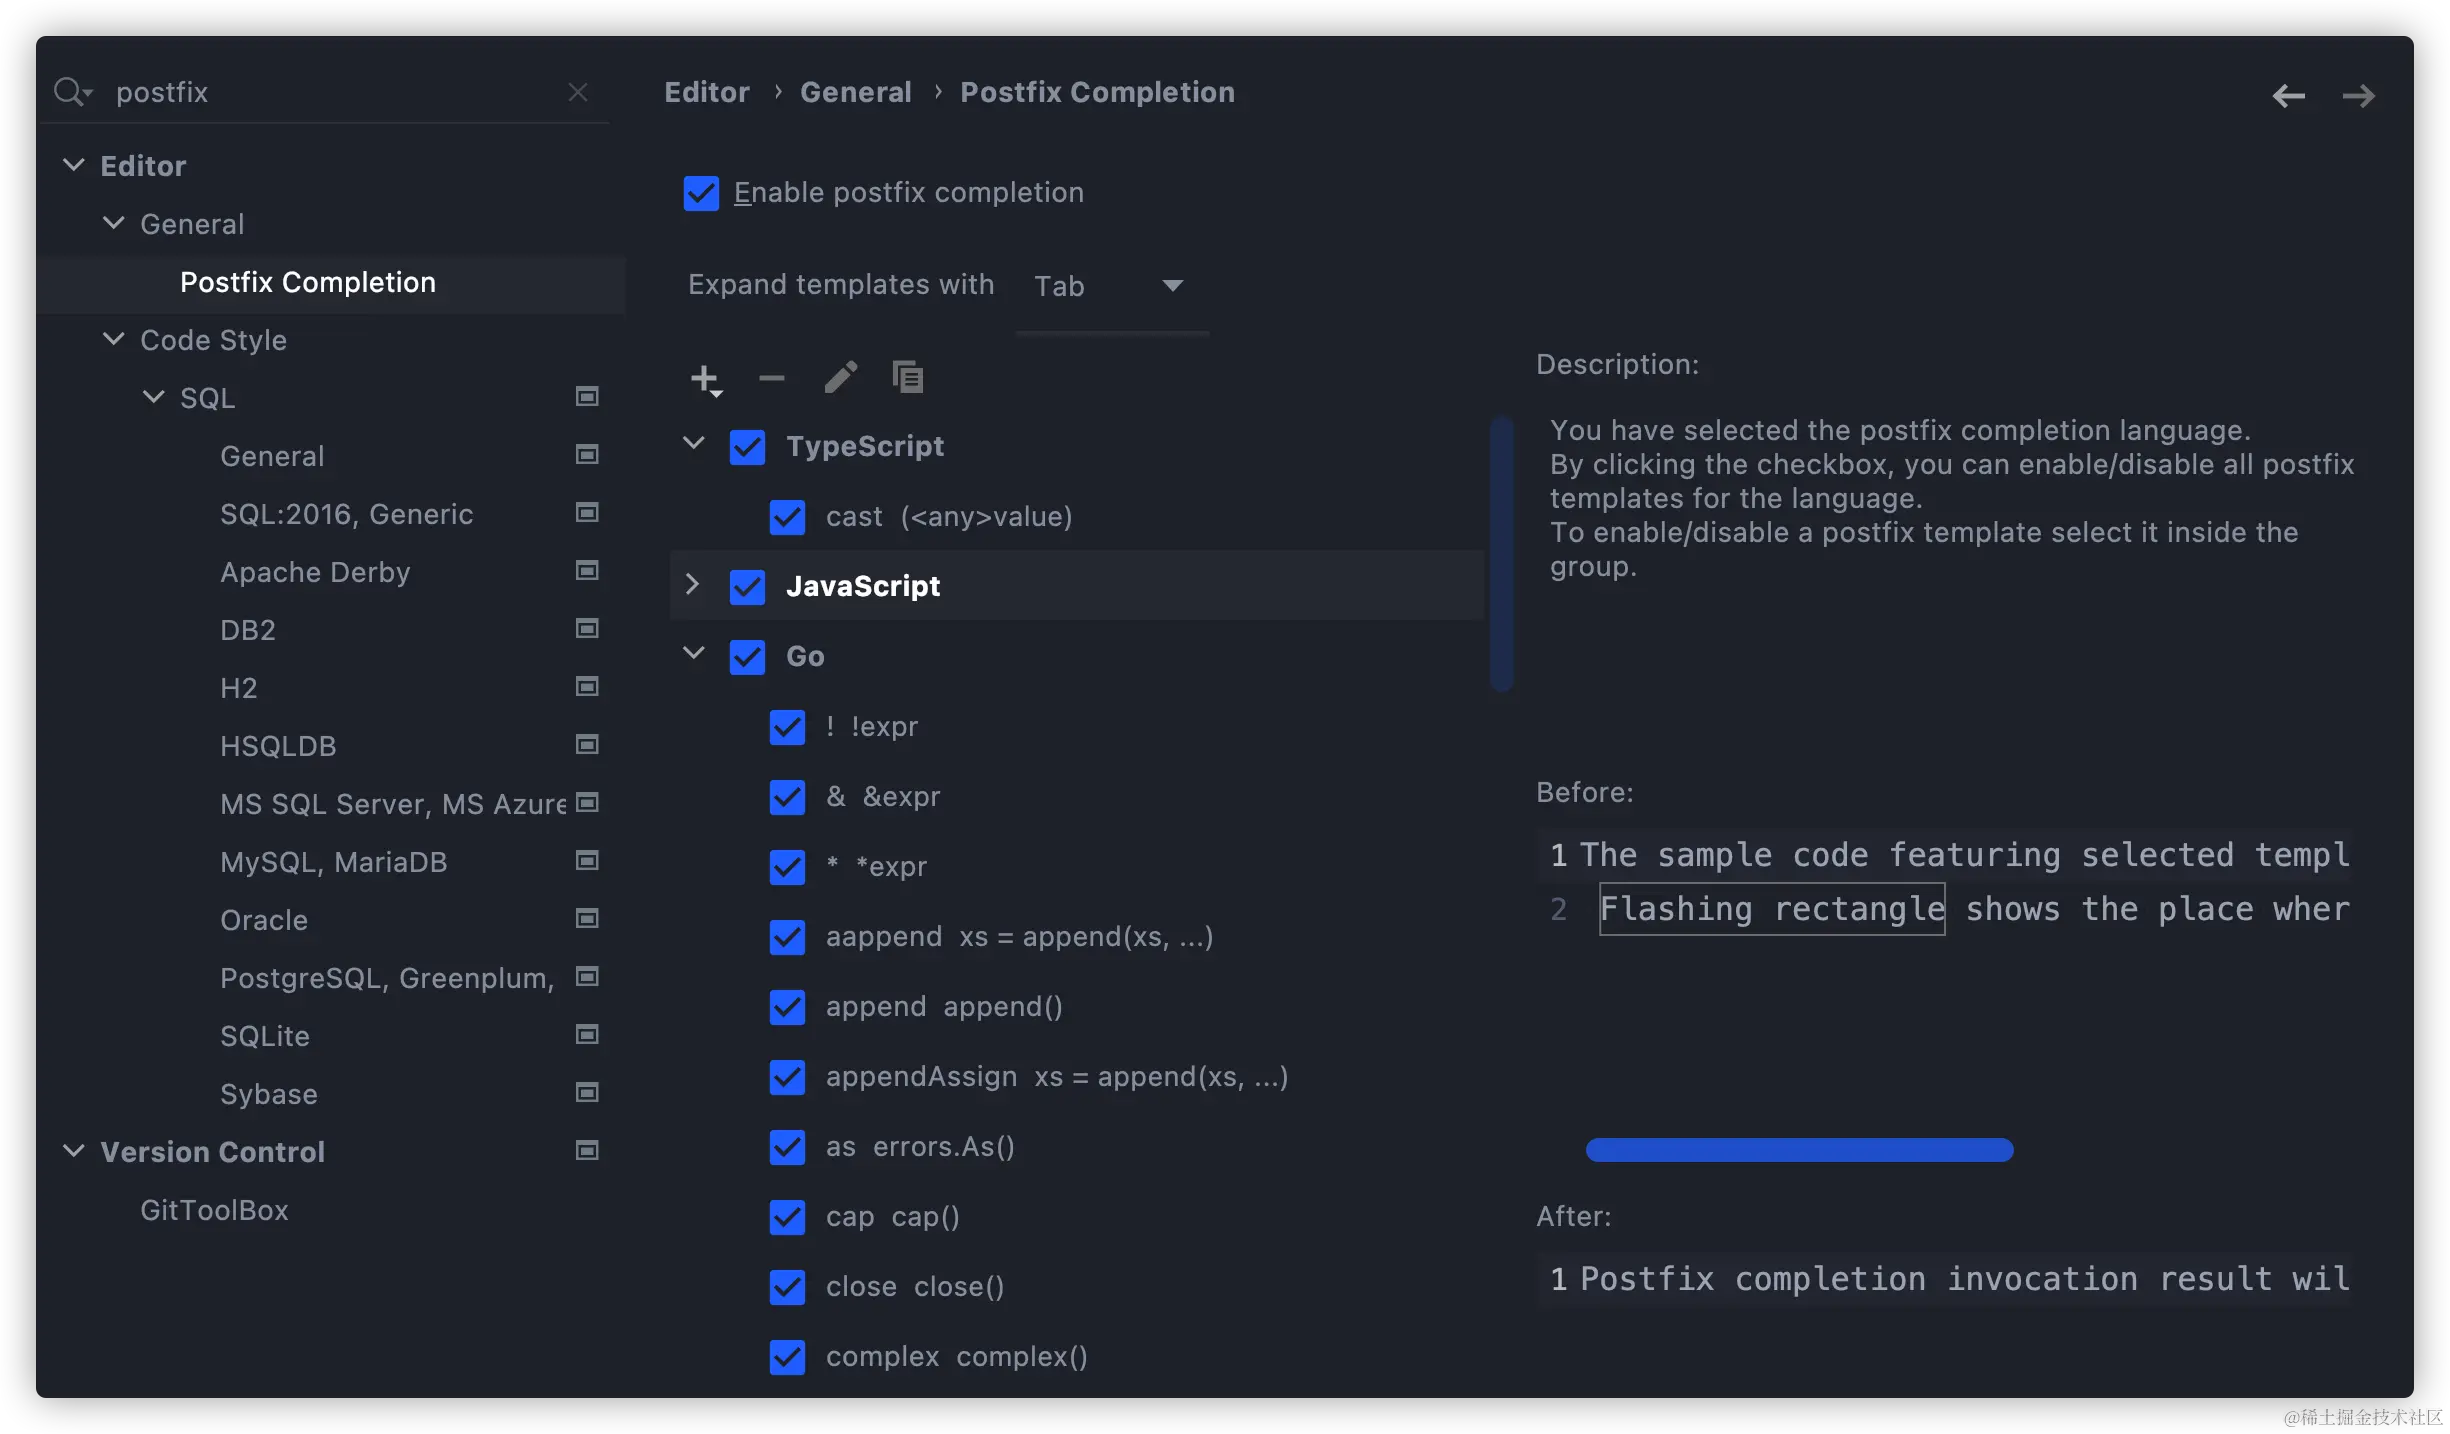Click the horizontal scrollbar under Before preview
2450x1434 pixels.
1799,1150
